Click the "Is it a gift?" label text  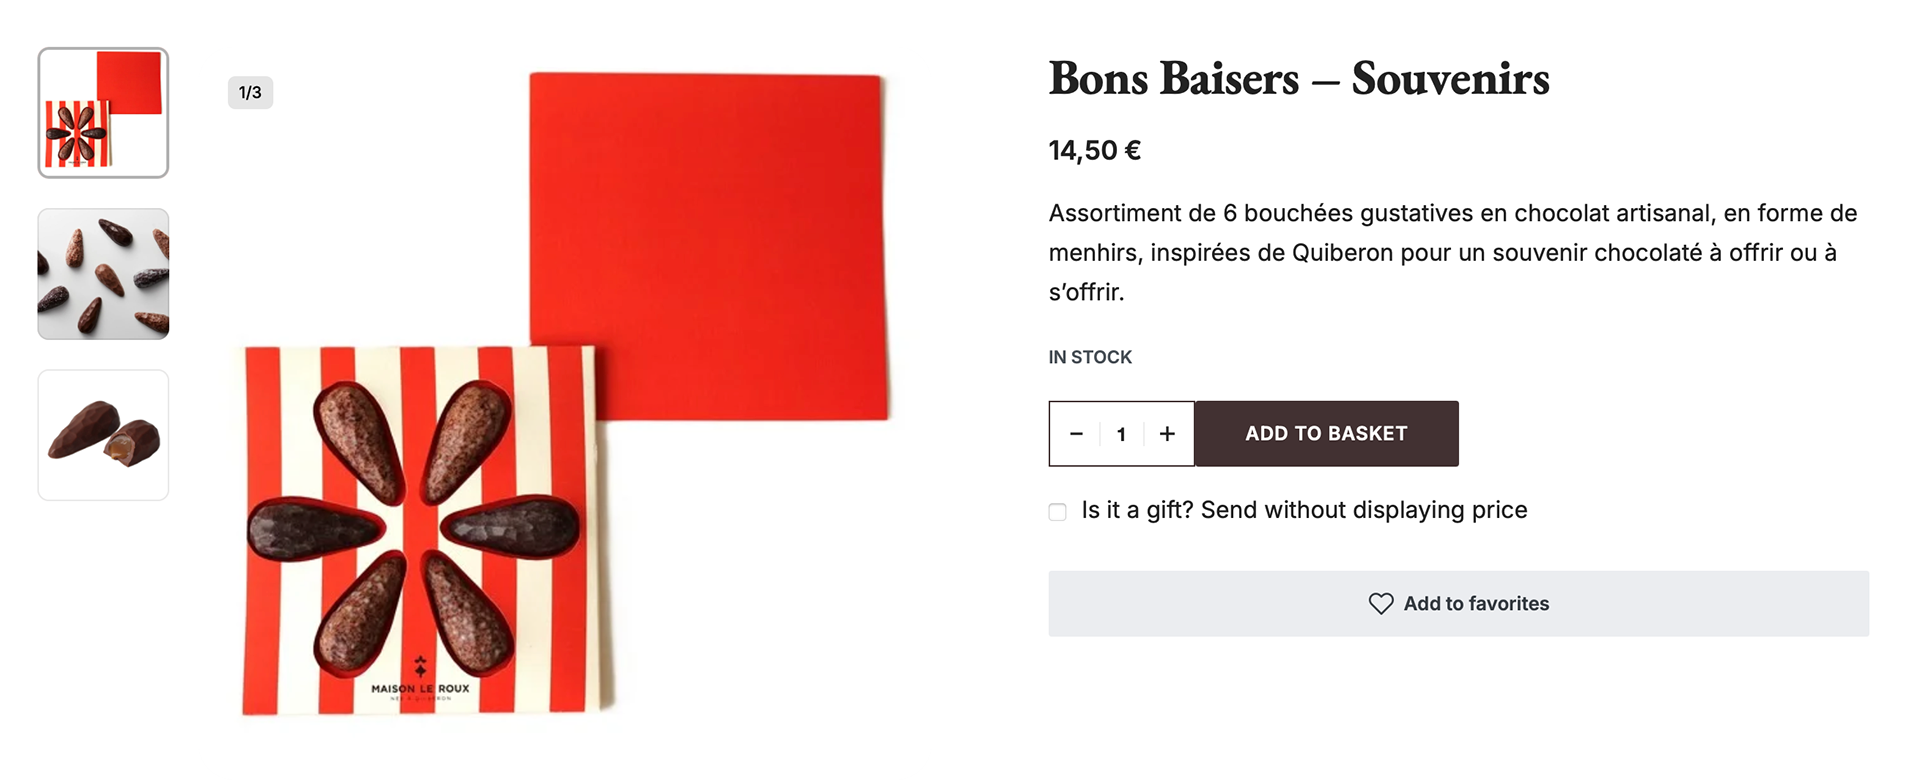[x=1304, y=510]
